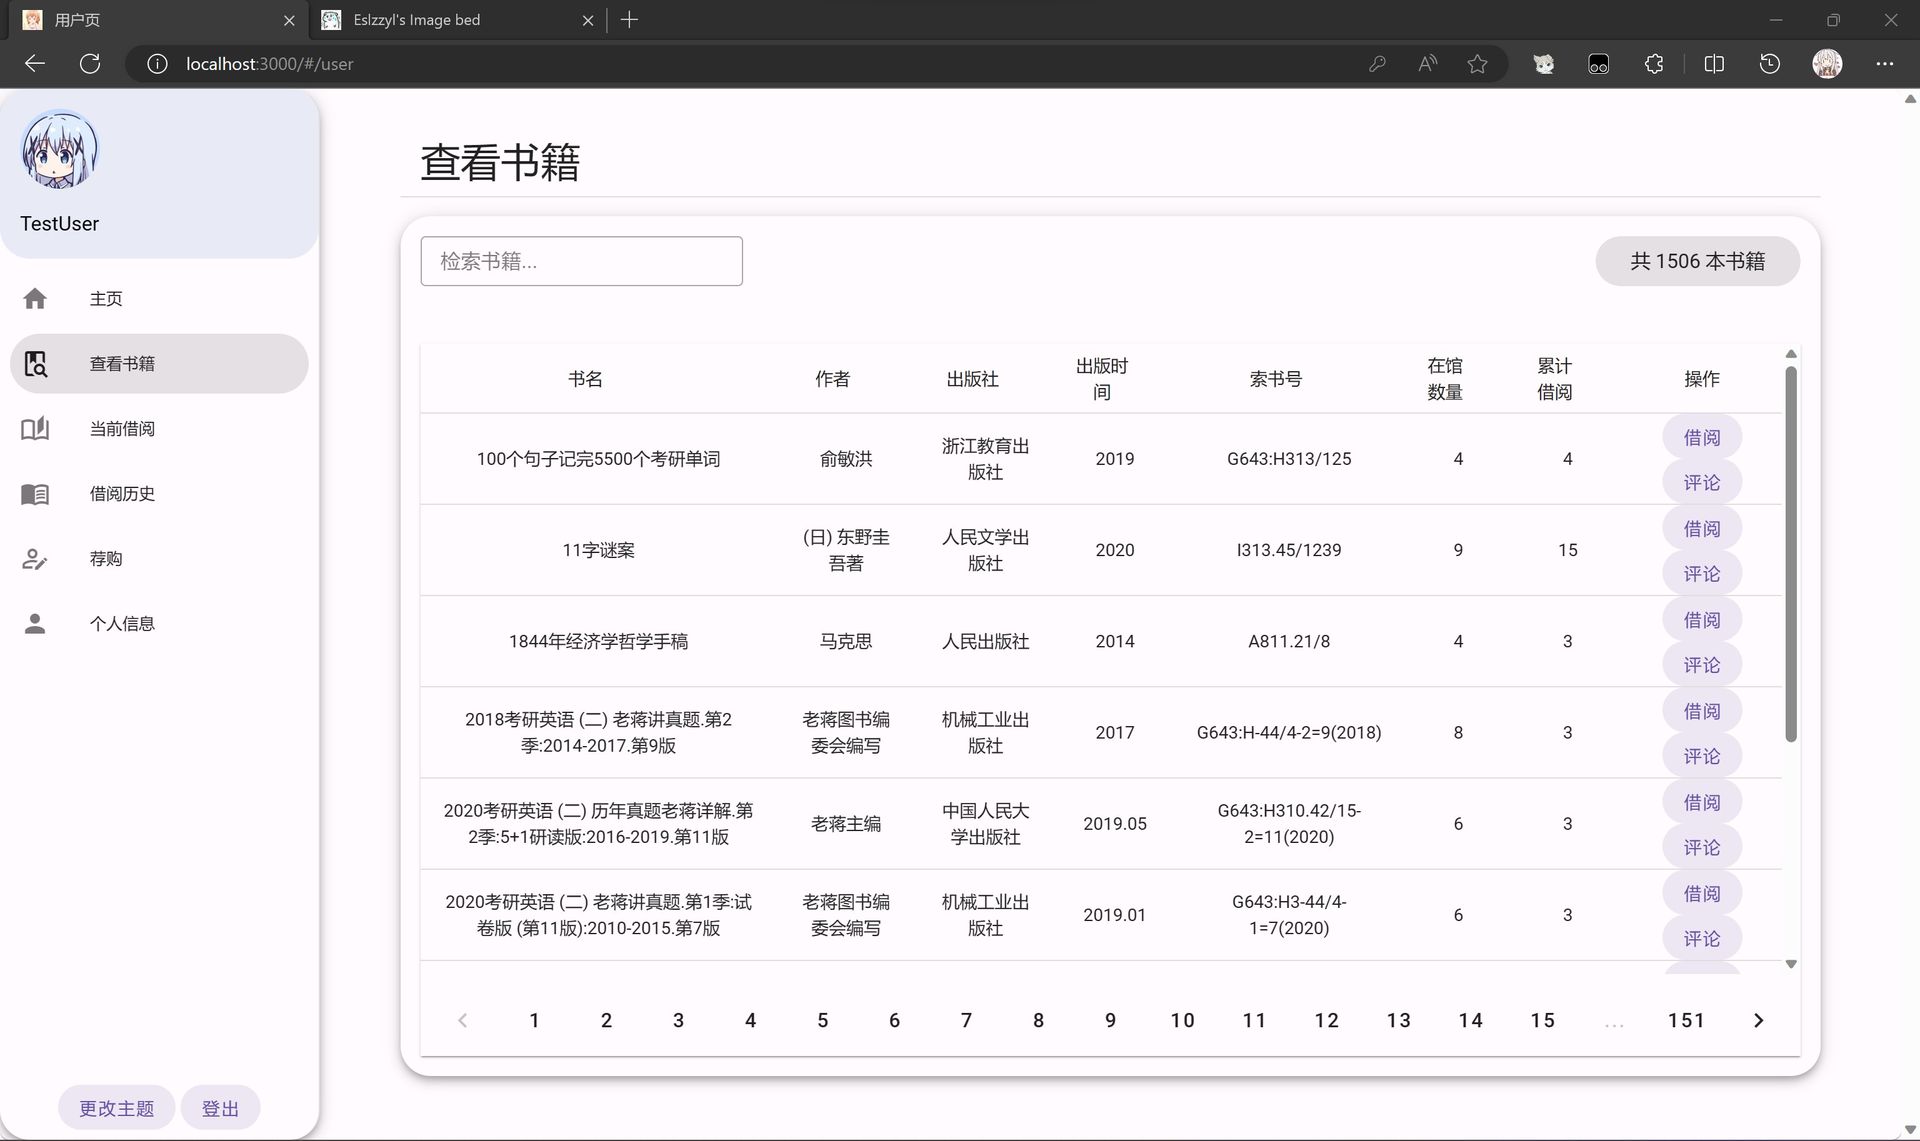Screen dimensions: 1920x1141
Task: Click the 检索书籍 search input field
Action: point(581,261)
